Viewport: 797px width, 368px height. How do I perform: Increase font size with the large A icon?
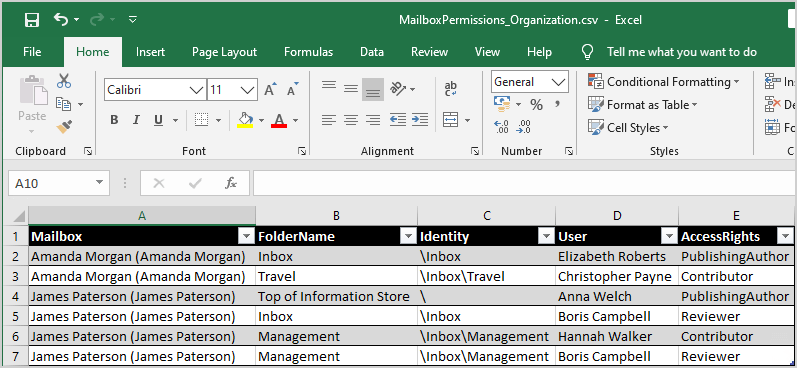pyautogui.click(x=270, y=89)
